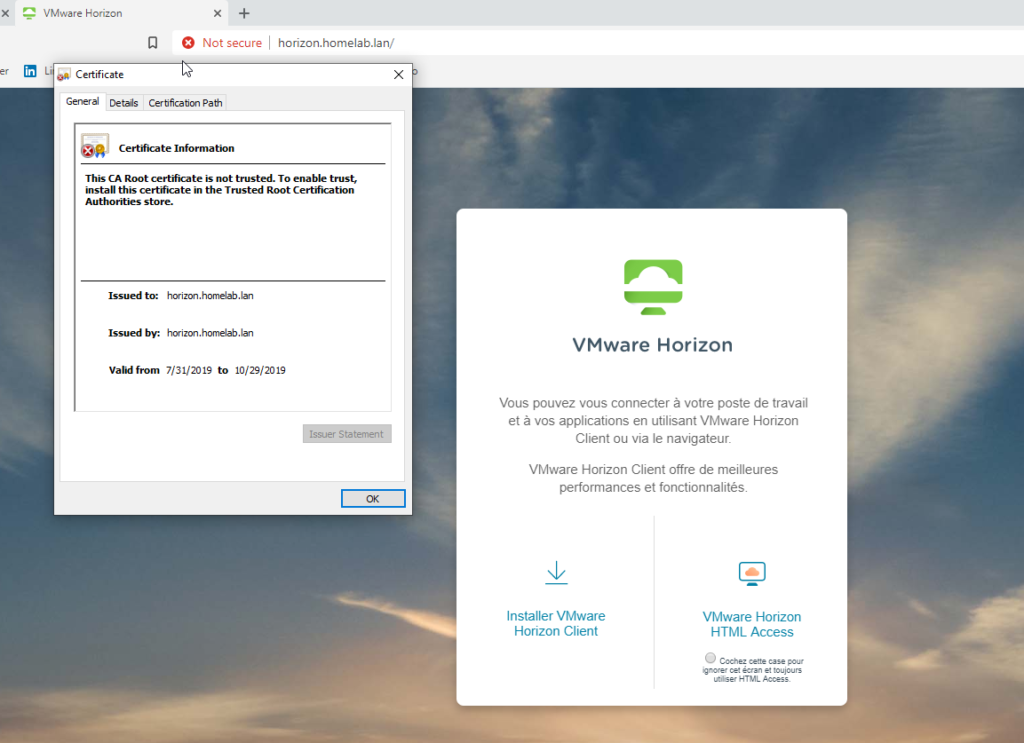1024x743 pixels.
Task: Click the download arrow icon
Action: click(556, 573)
